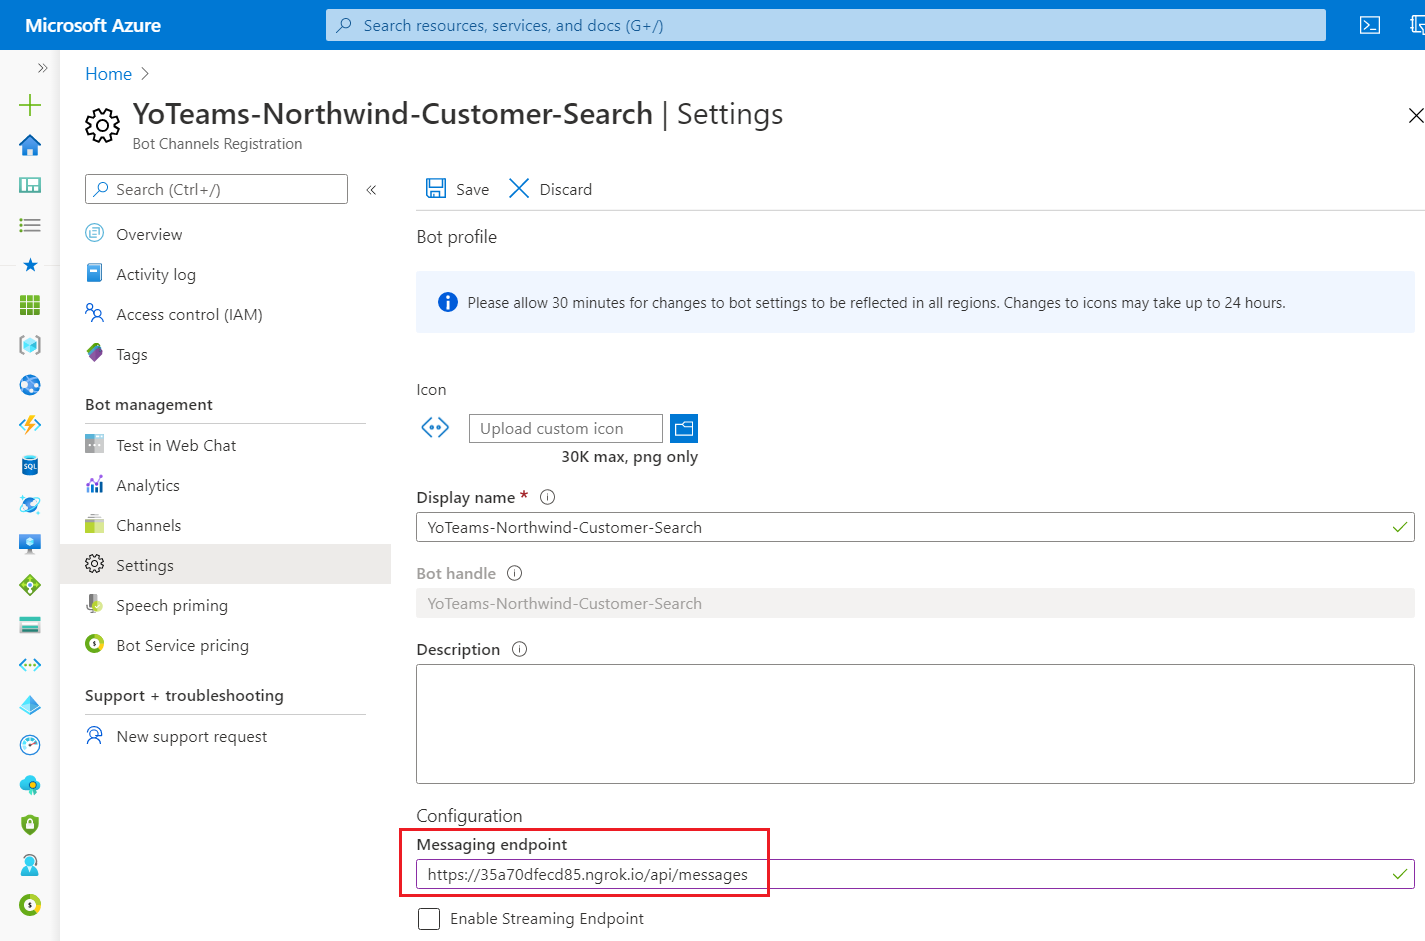
Task: Open SQL databases icon in left rail
Action: pyautogui.click(x=30, y=465)
